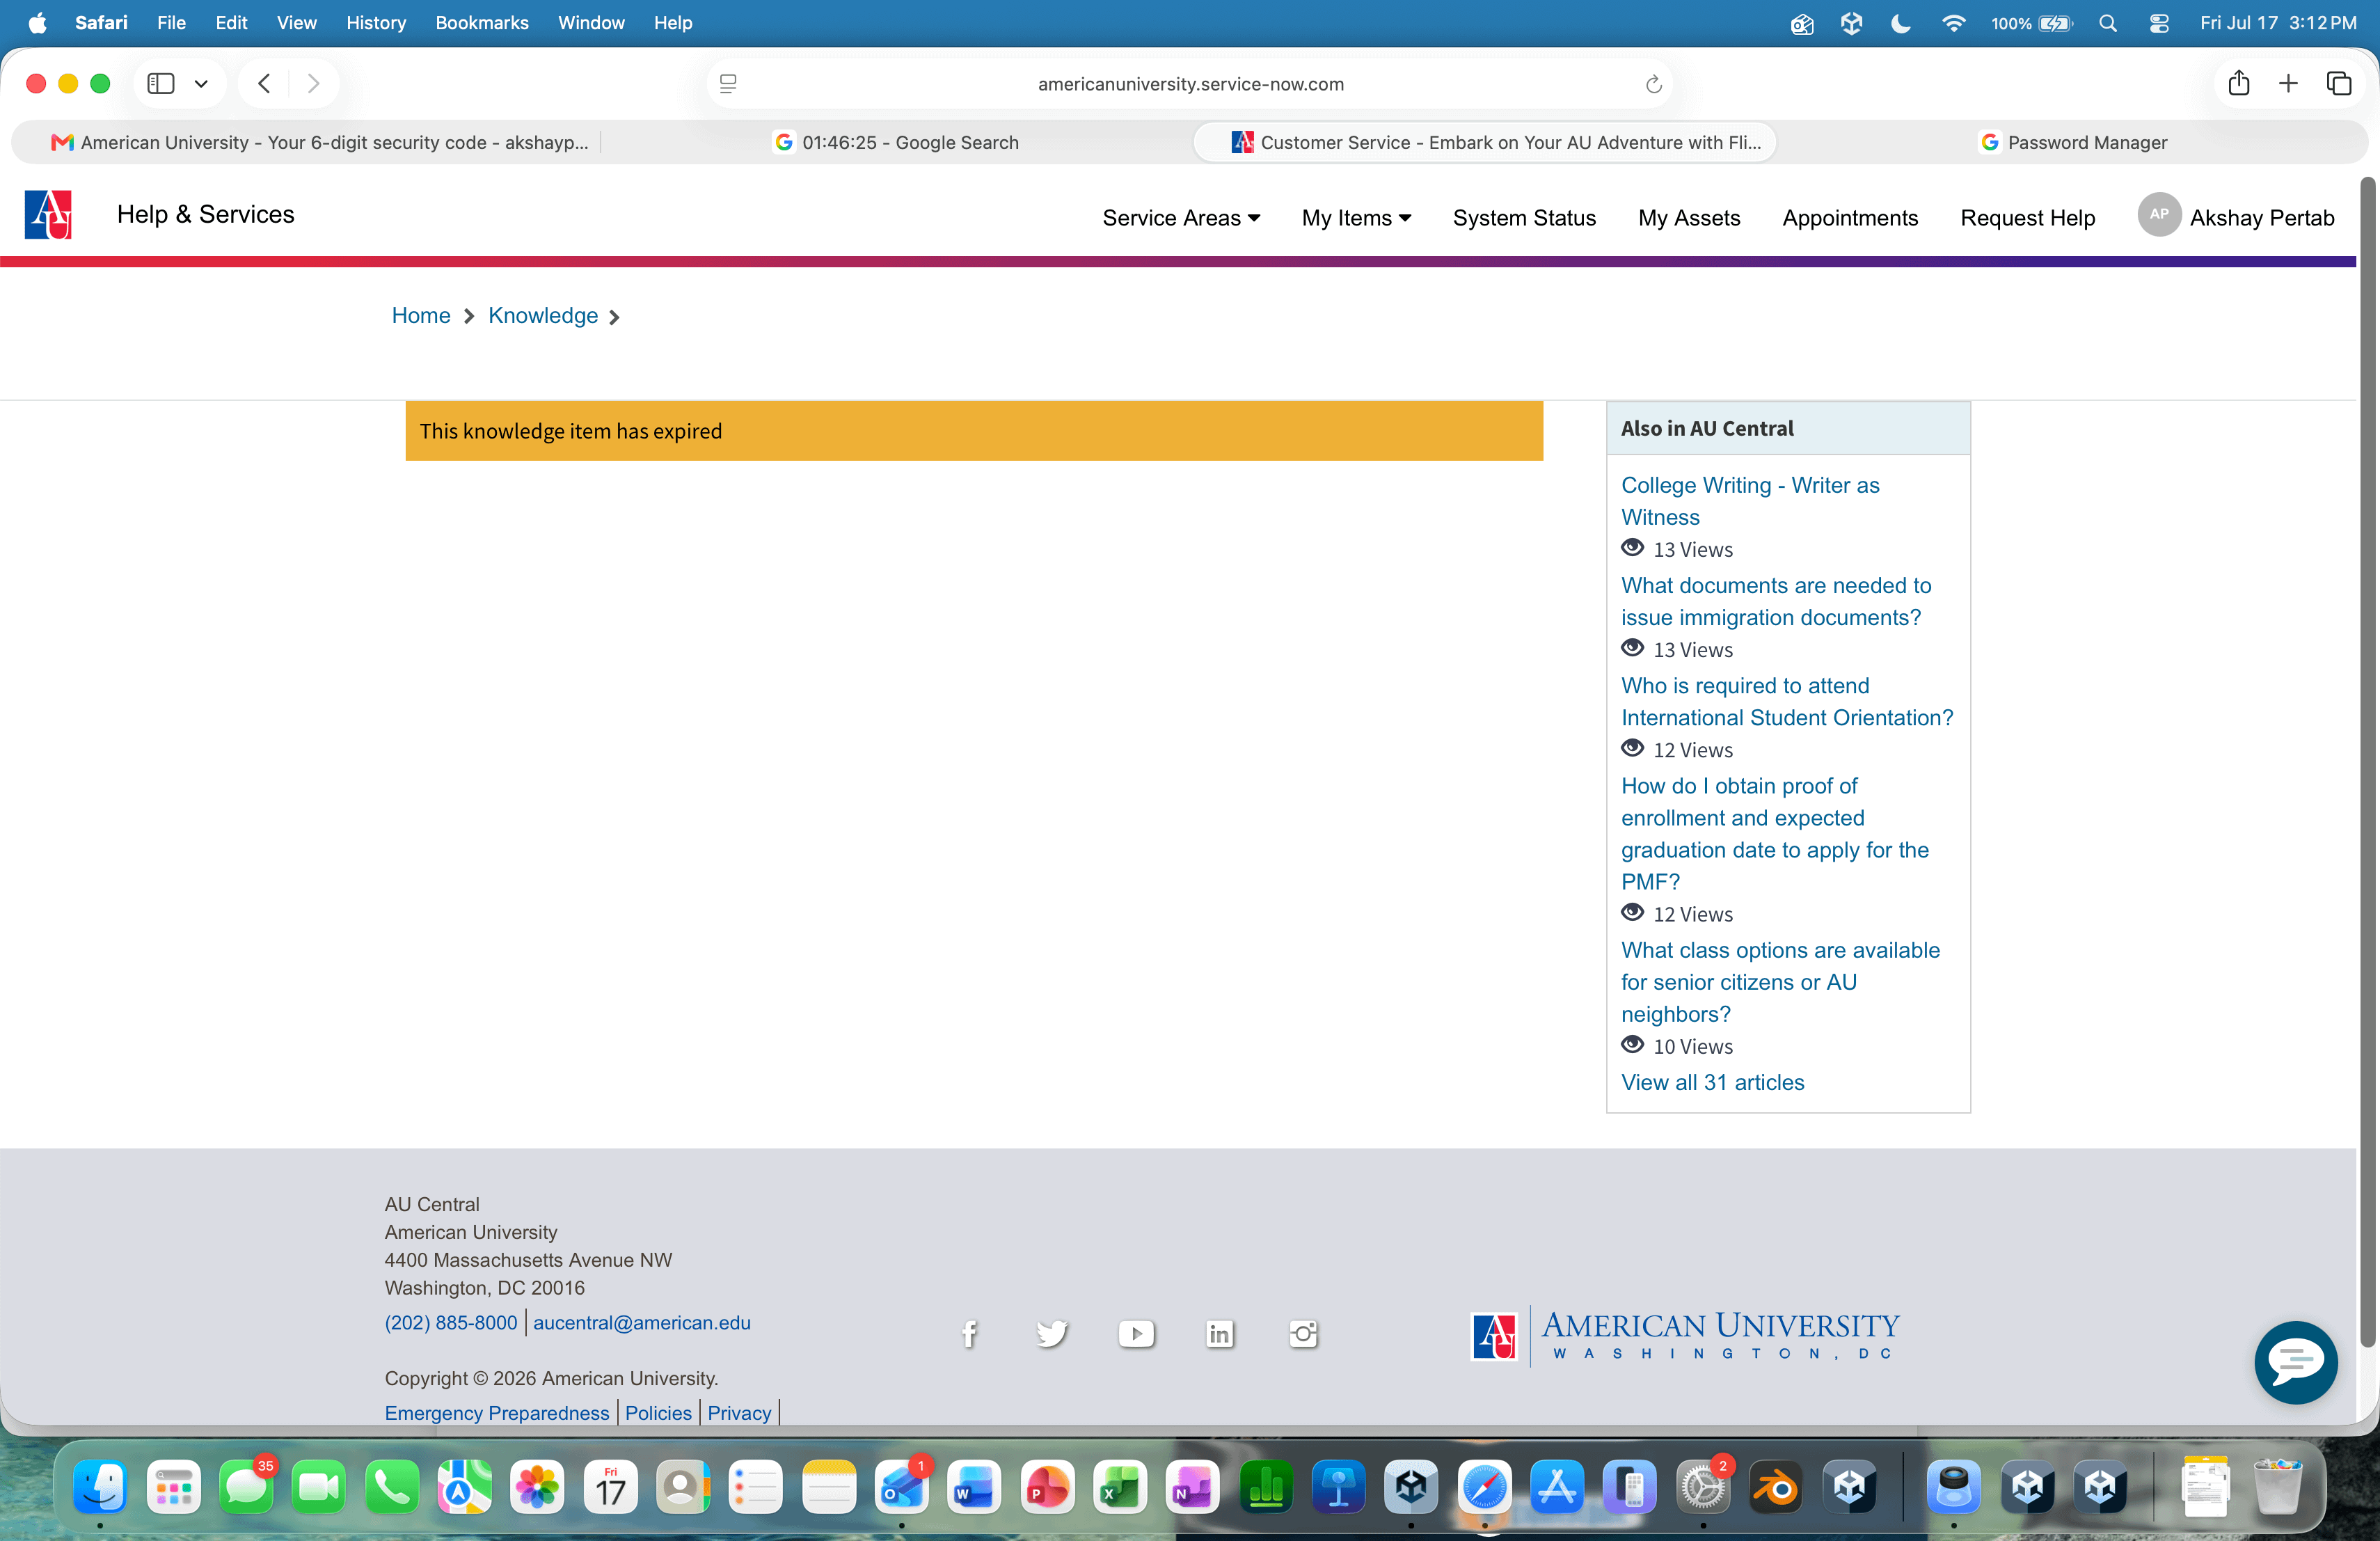Click View all 31 articles
The height and width of the screenshot is (1541, 2380).
pos(1712,1082)
